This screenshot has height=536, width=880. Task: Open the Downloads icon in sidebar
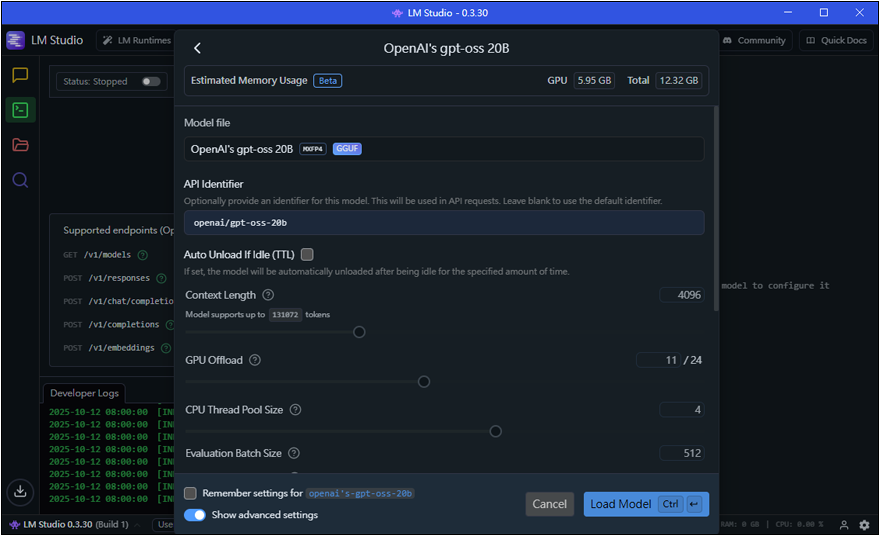tap(20, 491)
